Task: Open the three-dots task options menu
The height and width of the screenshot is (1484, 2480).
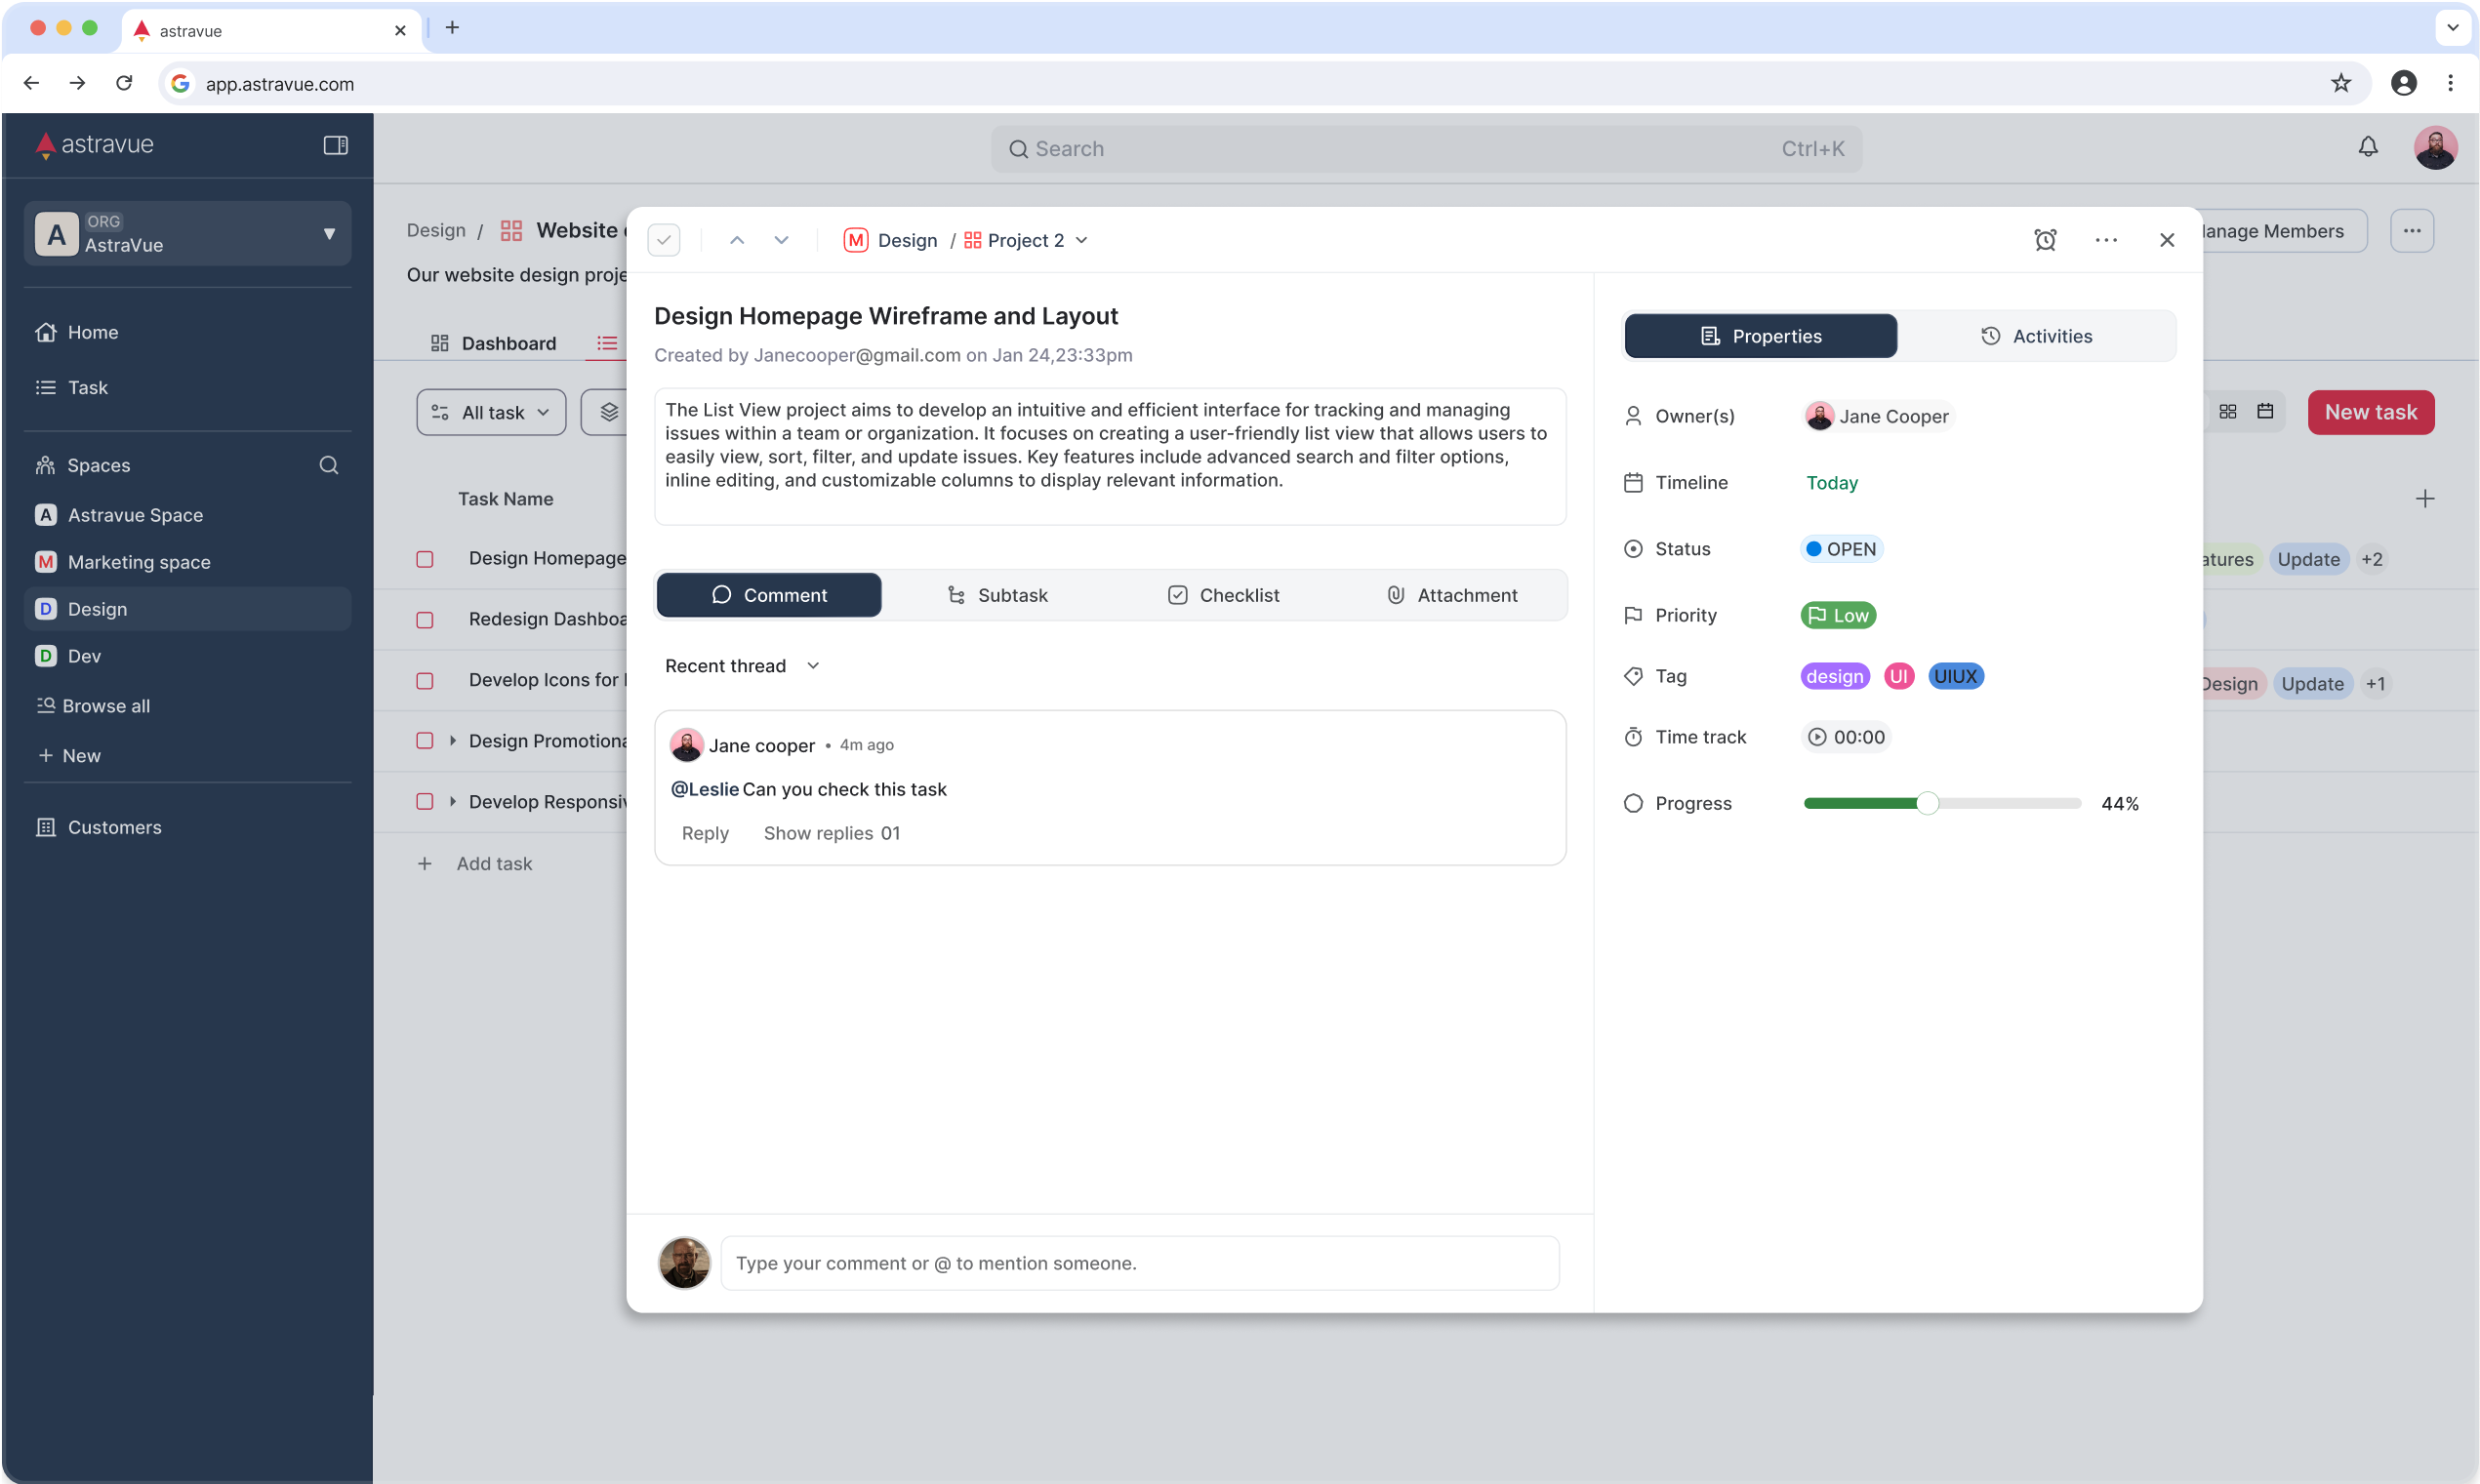Action: click(x=2106, y=240)
